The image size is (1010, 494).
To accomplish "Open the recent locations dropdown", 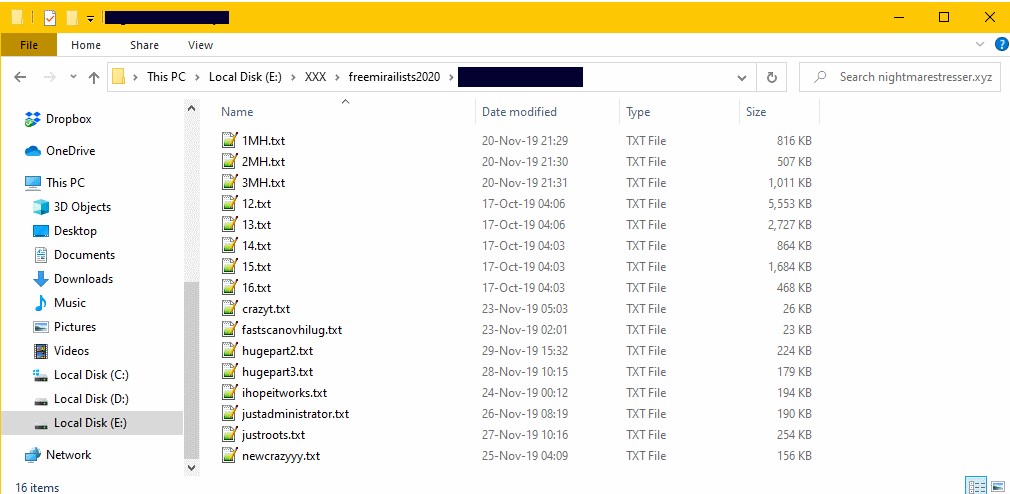I will (73, 77).
